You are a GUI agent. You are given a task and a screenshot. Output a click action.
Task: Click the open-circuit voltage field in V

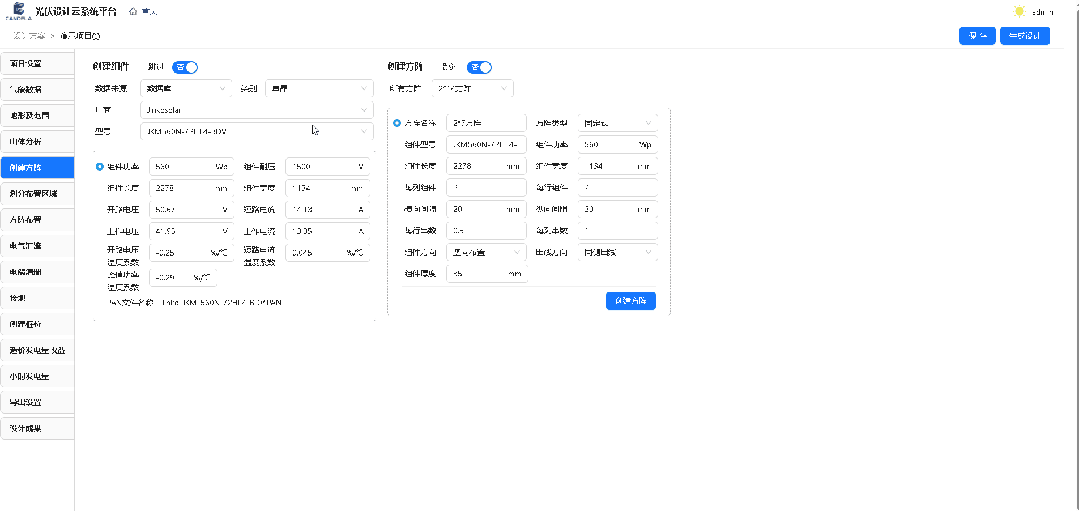[x=191, y=210]
